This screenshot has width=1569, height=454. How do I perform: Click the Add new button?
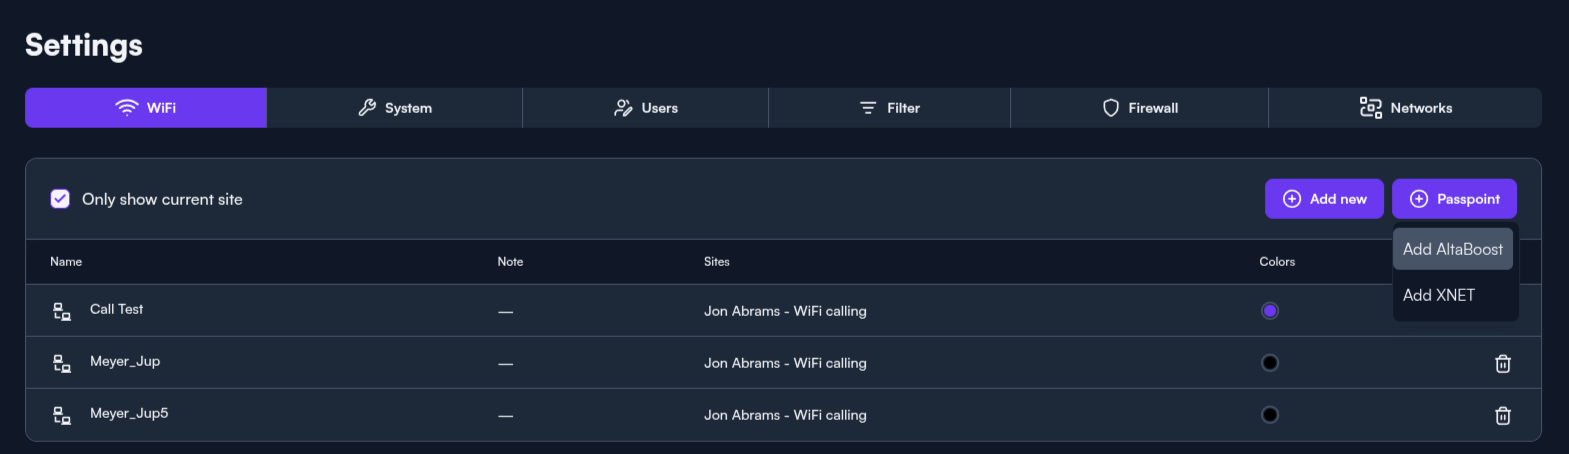pyautogui.click(x=1324, y=199)
